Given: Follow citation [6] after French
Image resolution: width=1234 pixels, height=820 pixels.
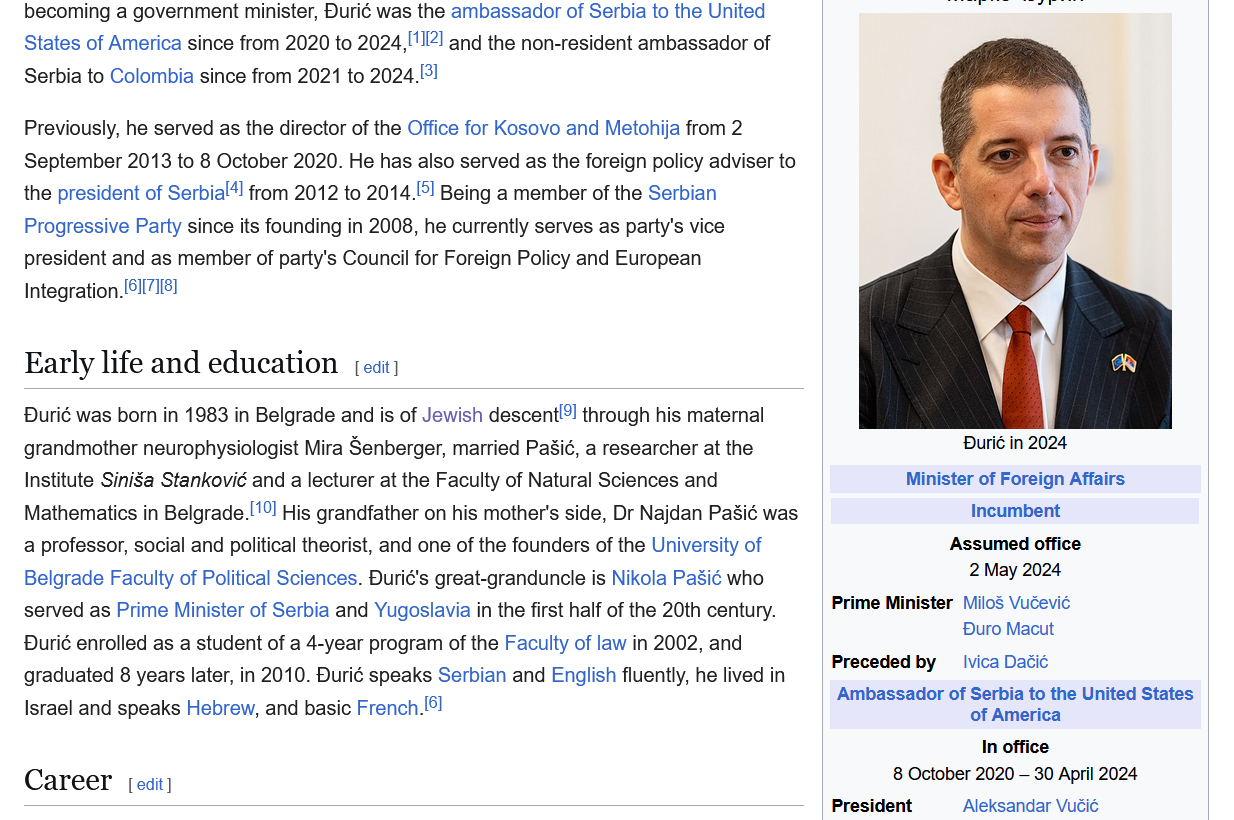Looking at the screenshot, I should tap(433, 703).
